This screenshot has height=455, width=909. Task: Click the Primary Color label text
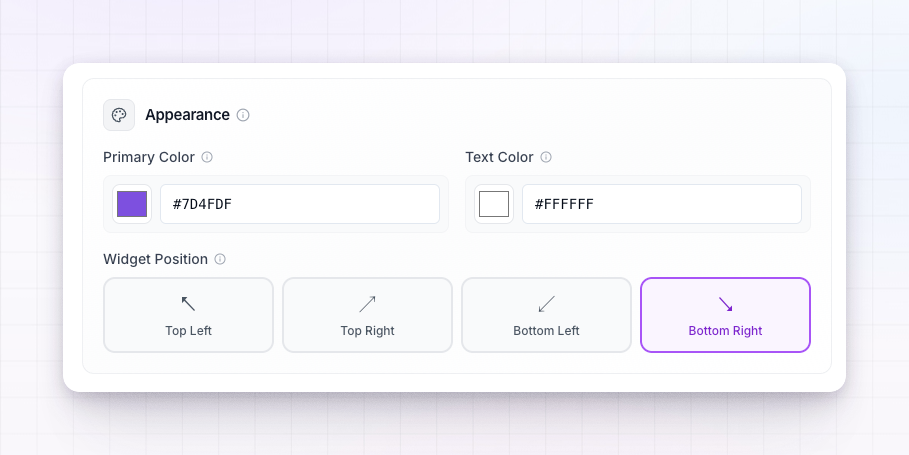[x=149, y=157]
